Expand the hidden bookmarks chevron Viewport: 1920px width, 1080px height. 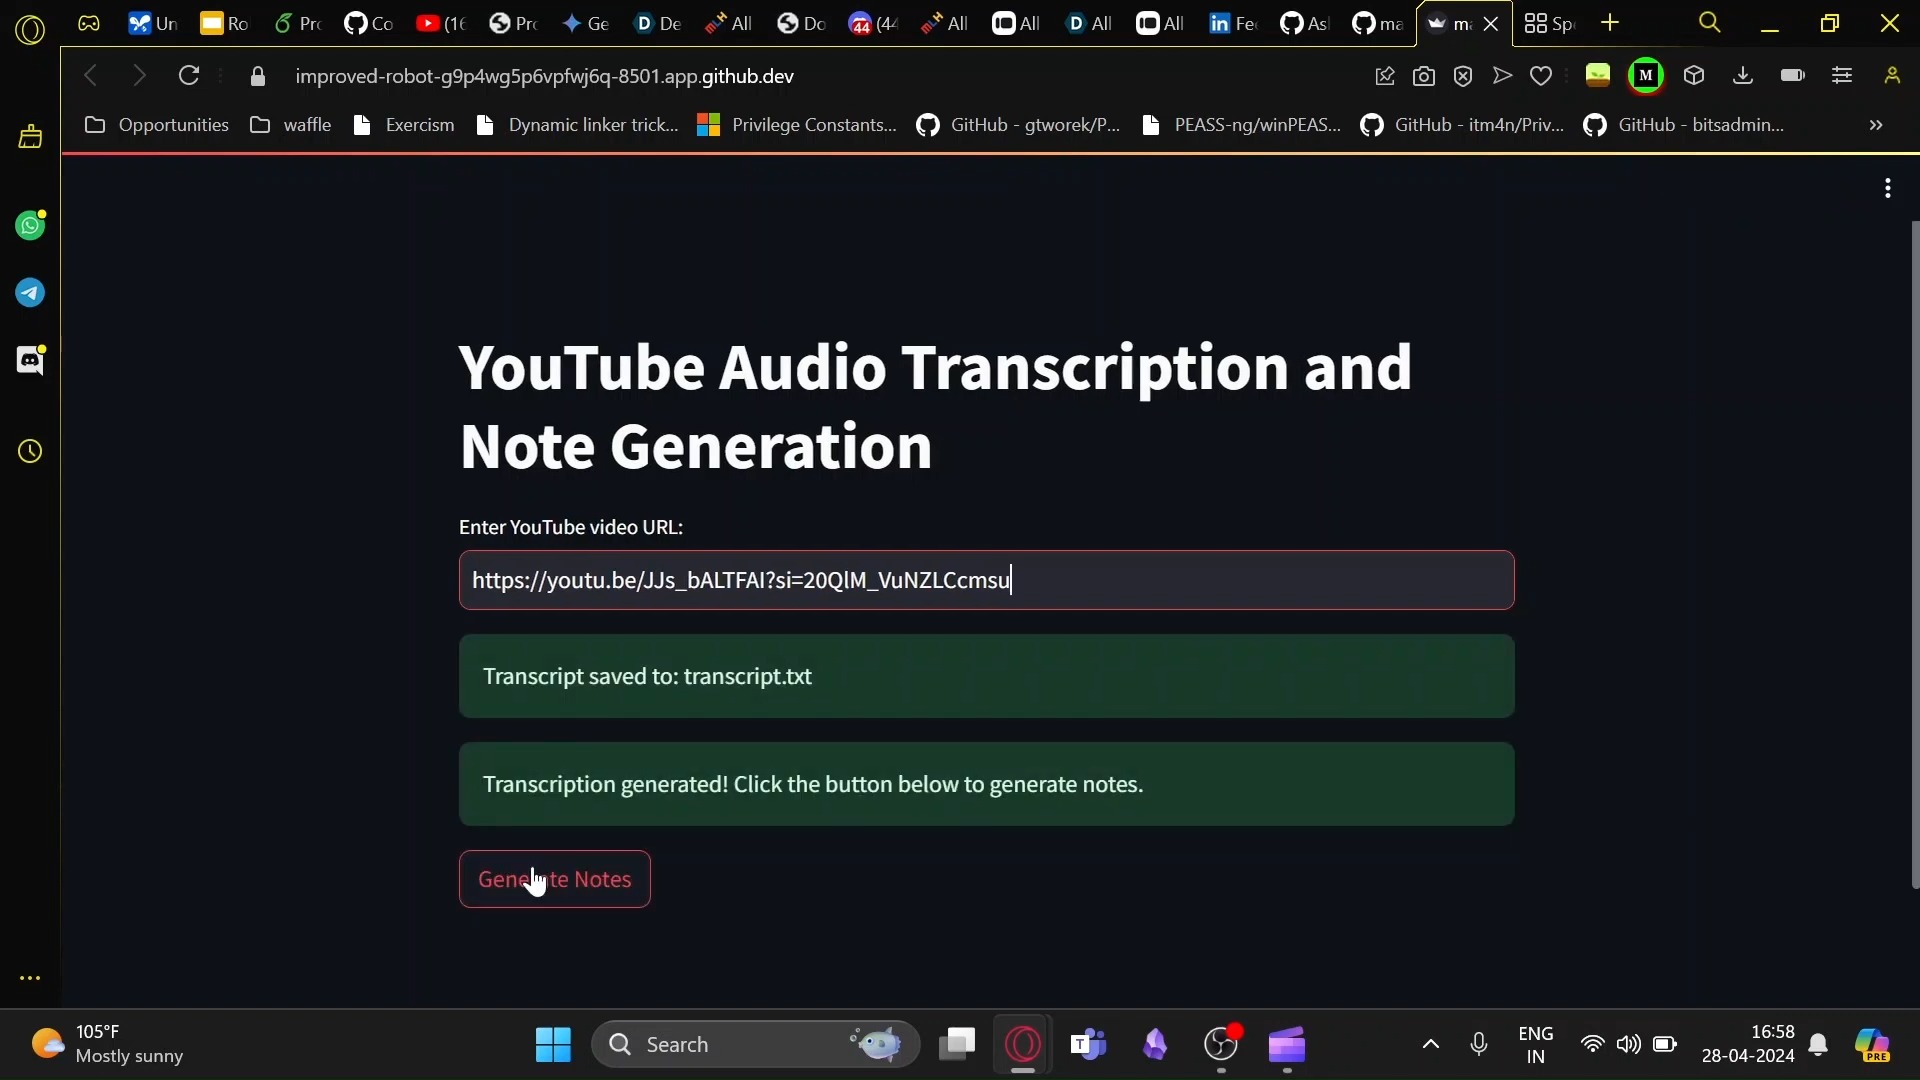1876,125
